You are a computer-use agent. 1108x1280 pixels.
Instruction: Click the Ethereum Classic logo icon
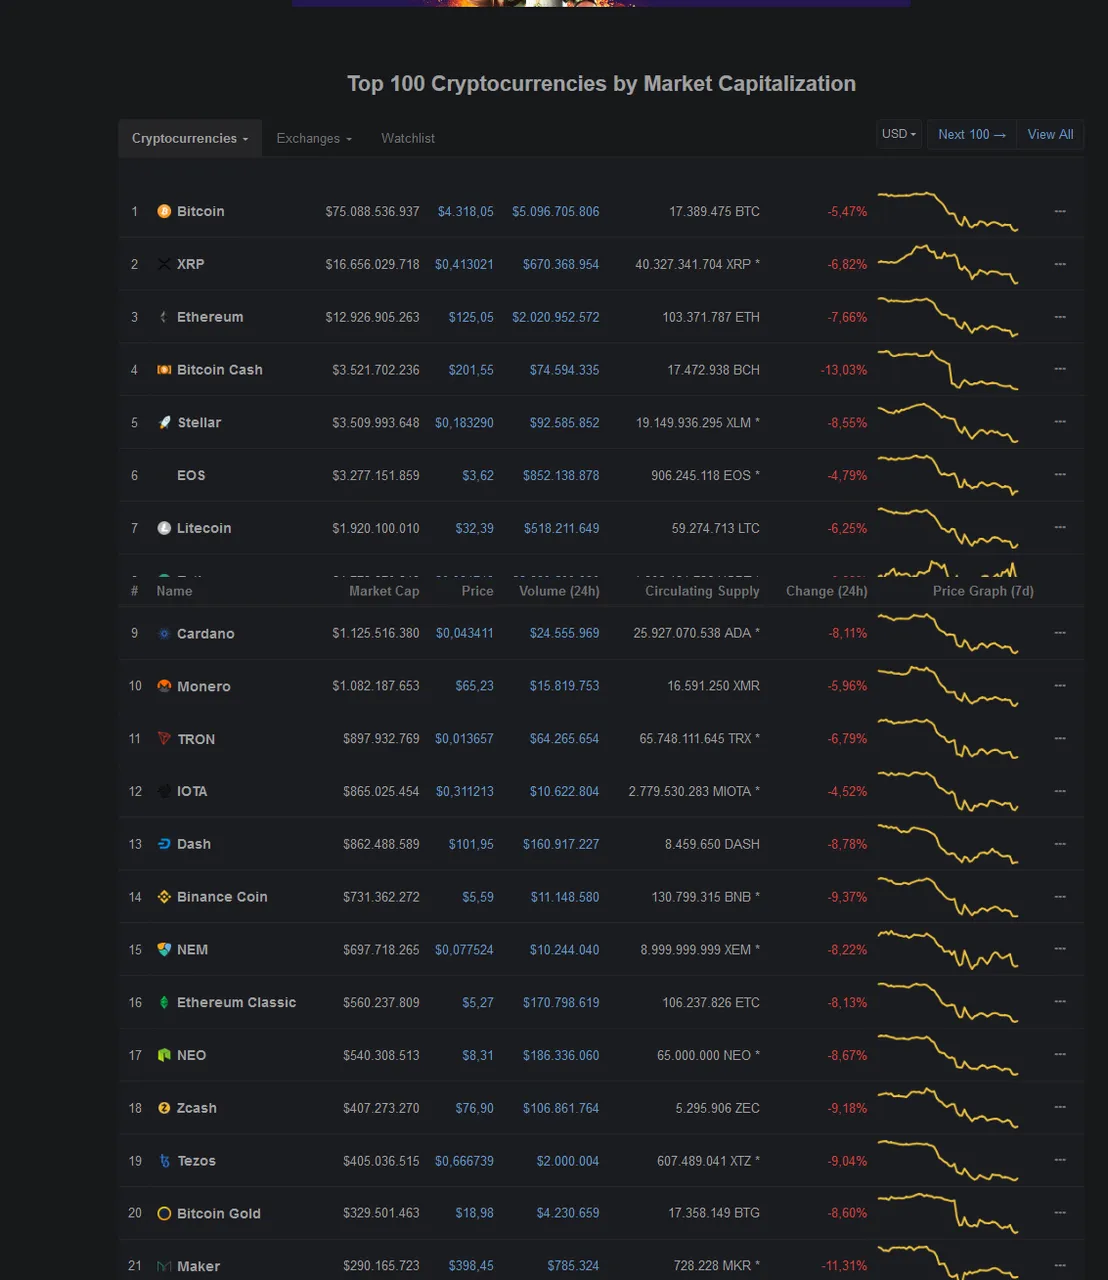point(164,1002)
